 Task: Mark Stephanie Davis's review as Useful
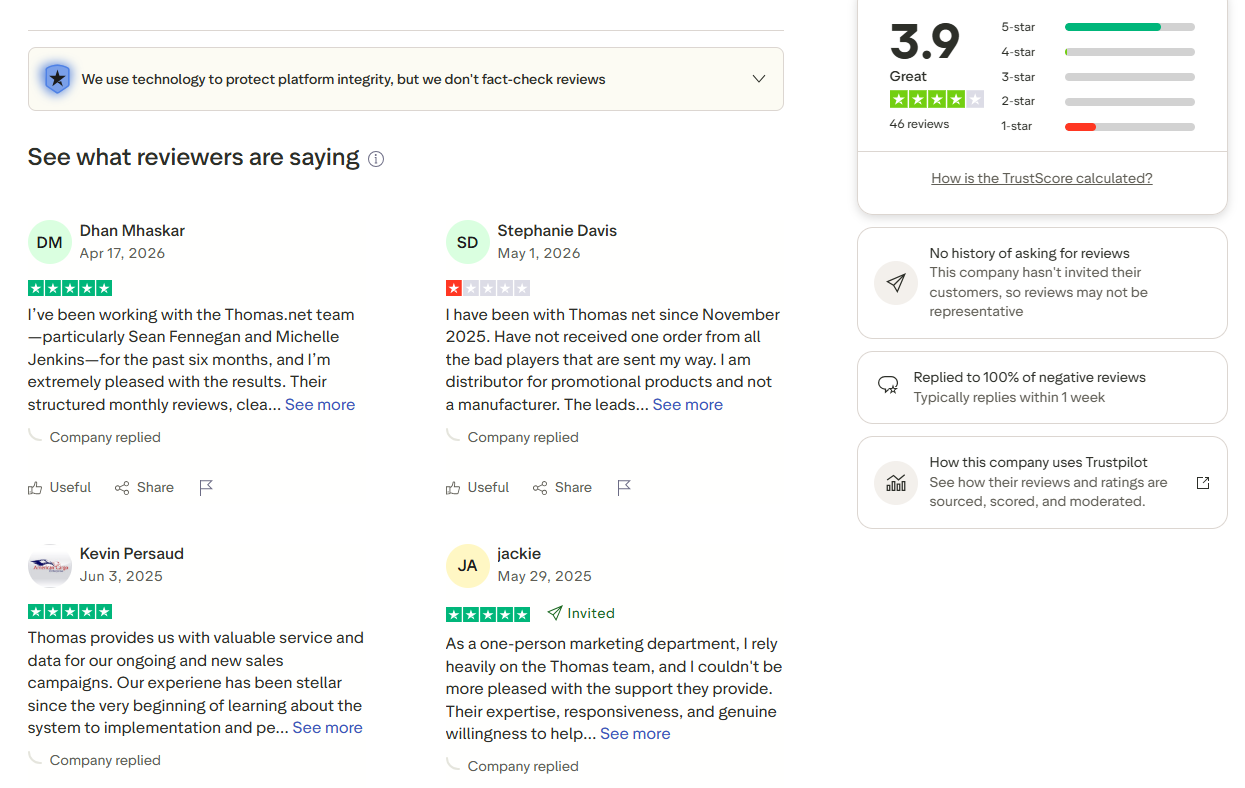click(x=478, y=488)
